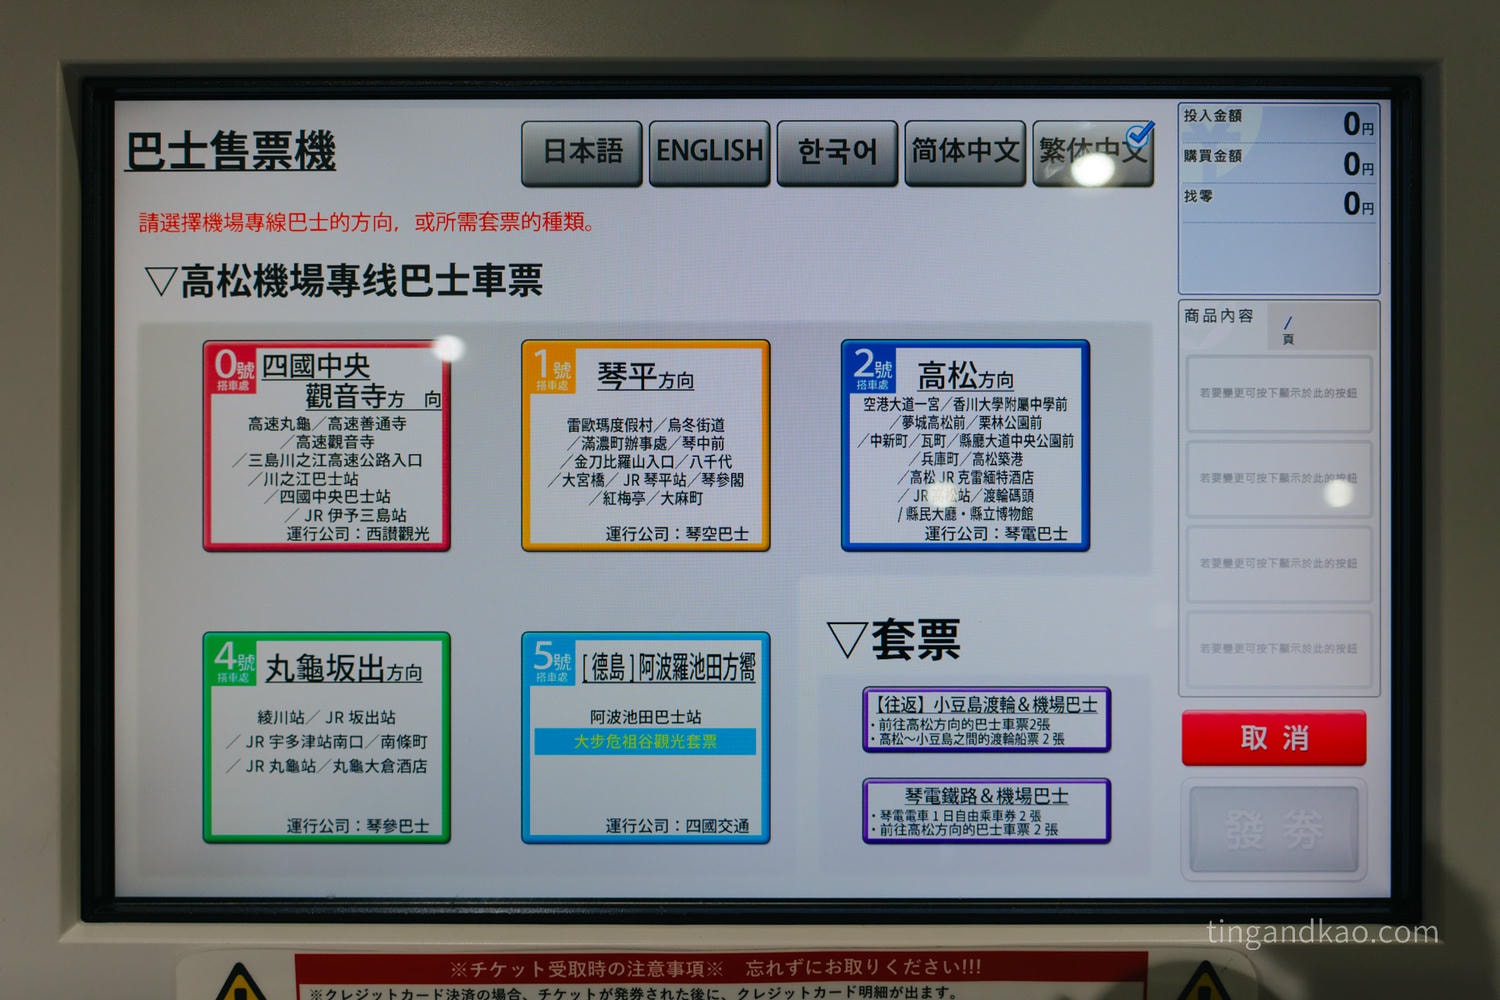Tap the third empty 商品內容 item slot
The height and width of the screenshot is (1000, 1500).
pyautogui.click(x=1279, y=564)
